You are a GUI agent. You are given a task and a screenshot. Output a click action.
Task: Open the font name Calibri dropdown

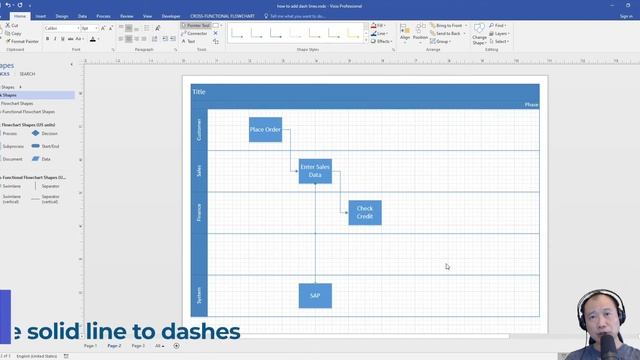click(78, 28)
